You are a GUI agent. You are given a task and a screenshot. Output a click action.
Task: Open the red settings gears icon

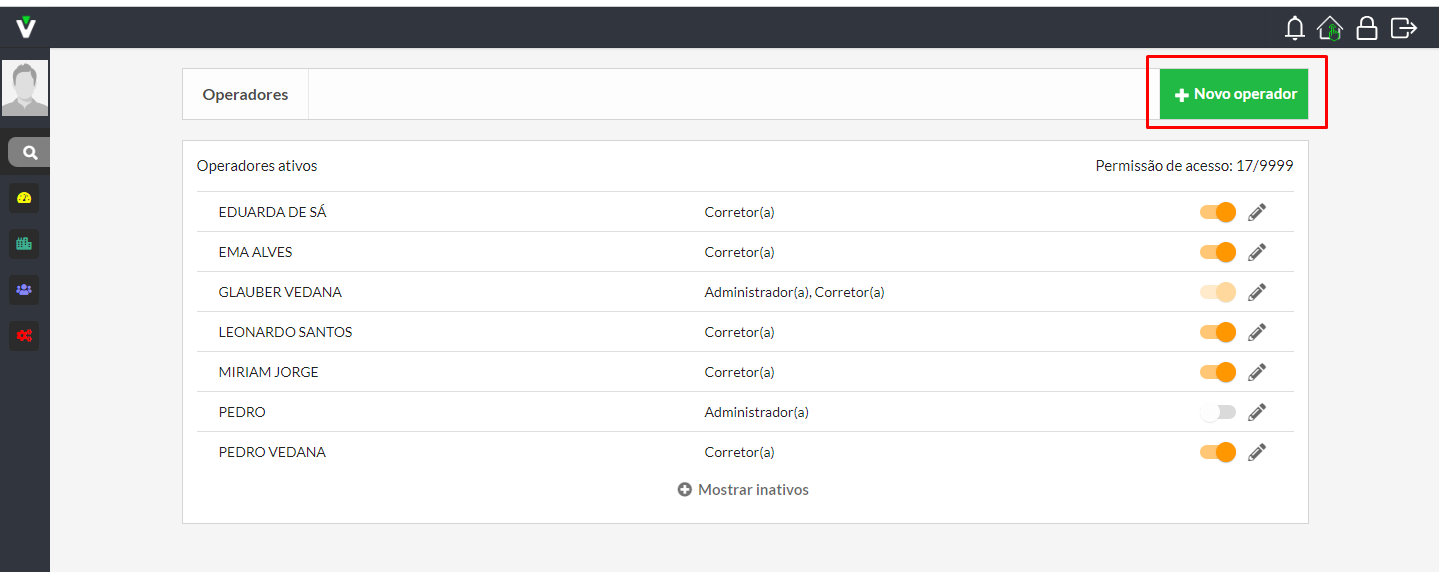[x=25, y=336]
